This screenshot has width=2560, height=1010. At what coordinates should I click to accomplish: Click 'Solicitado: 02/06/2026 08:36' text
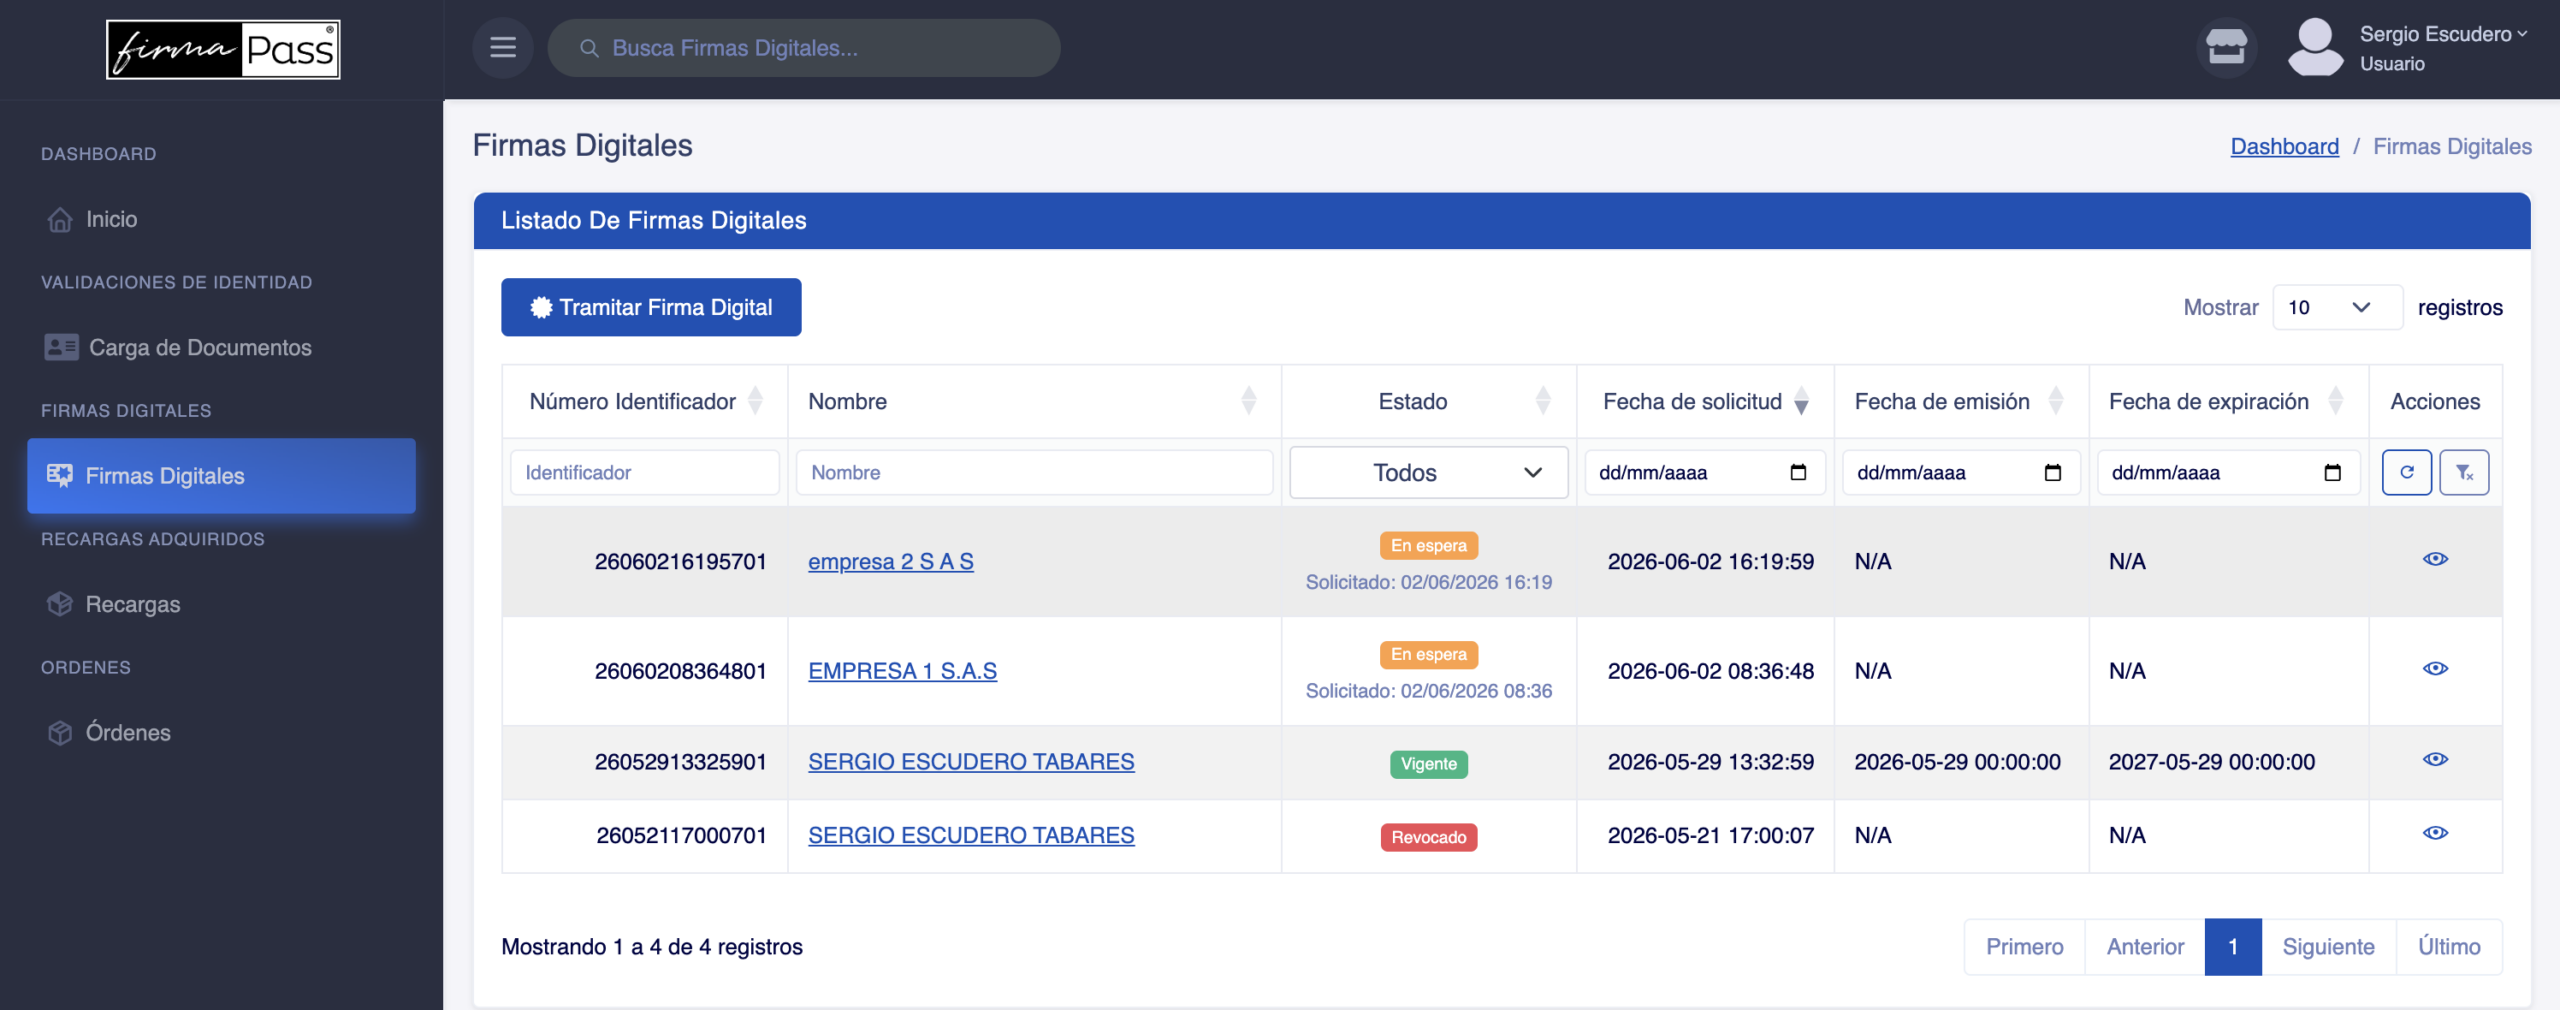pos(1429,691)
